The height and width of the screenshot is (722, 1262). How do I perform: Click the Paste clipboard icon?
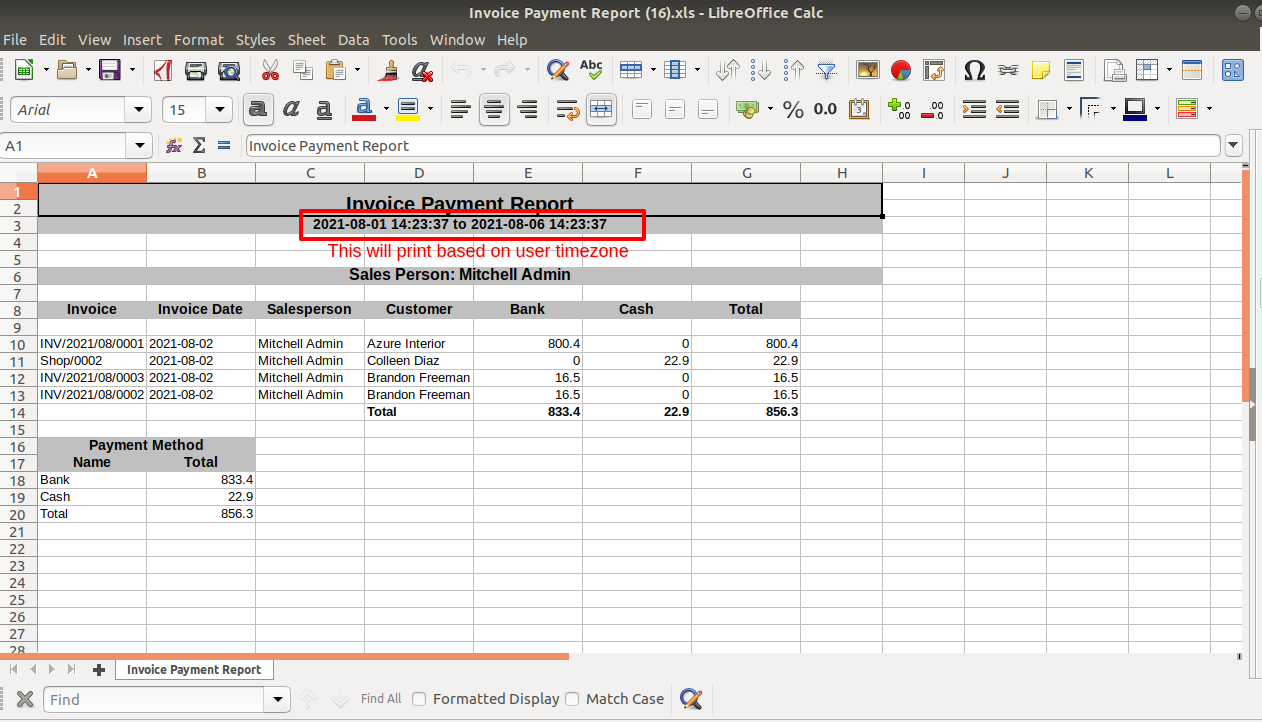336,70
